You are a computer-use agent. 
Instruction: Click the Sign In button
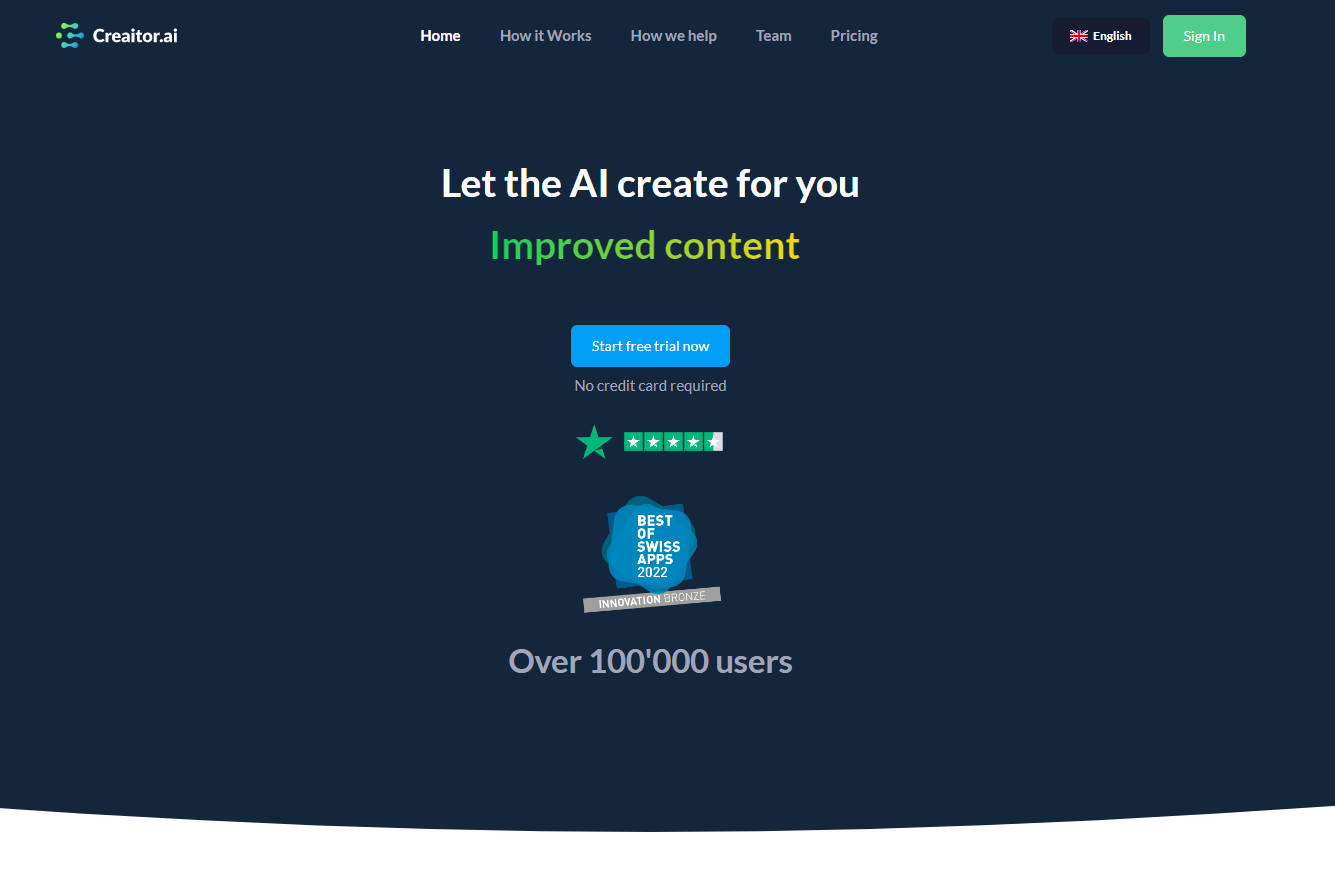1203,35
